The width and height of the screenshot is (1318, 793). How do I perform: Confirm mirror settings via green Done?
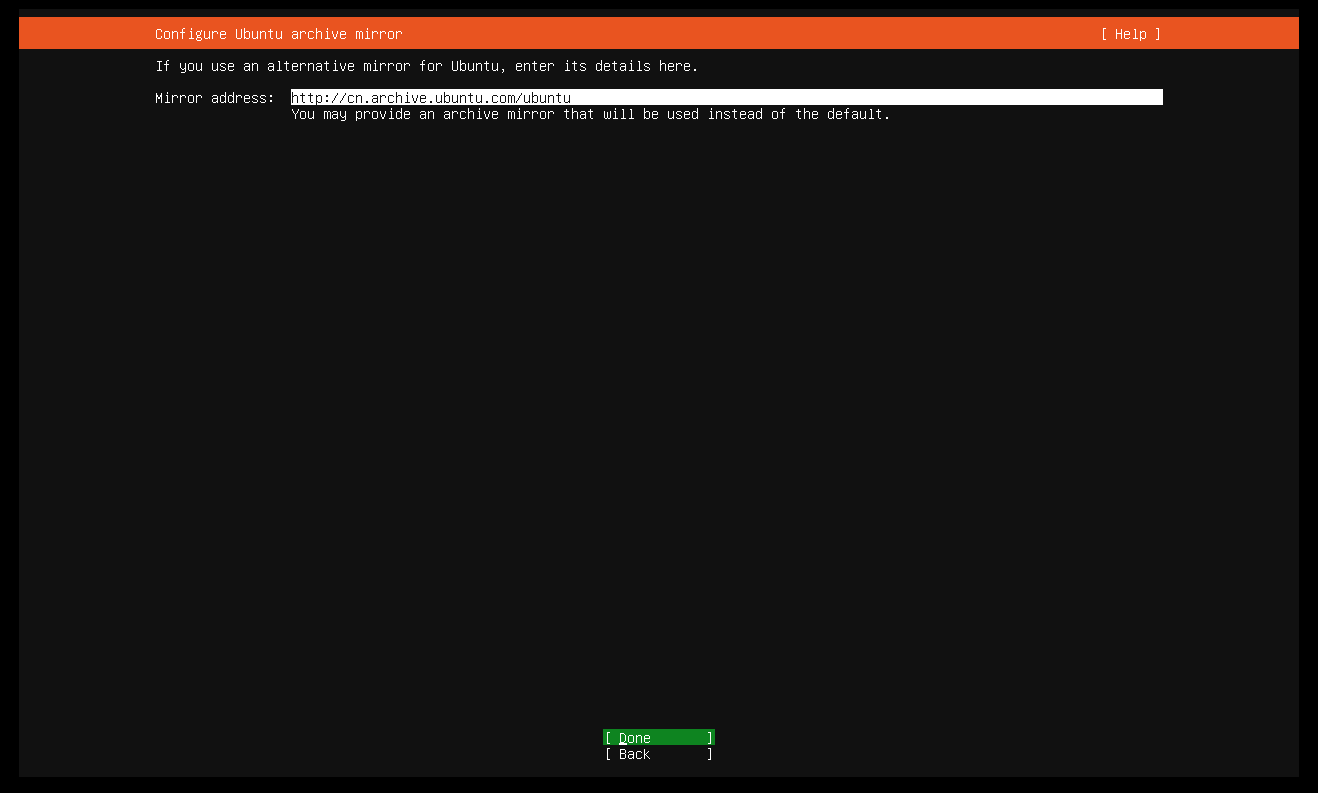coord(659,738)
